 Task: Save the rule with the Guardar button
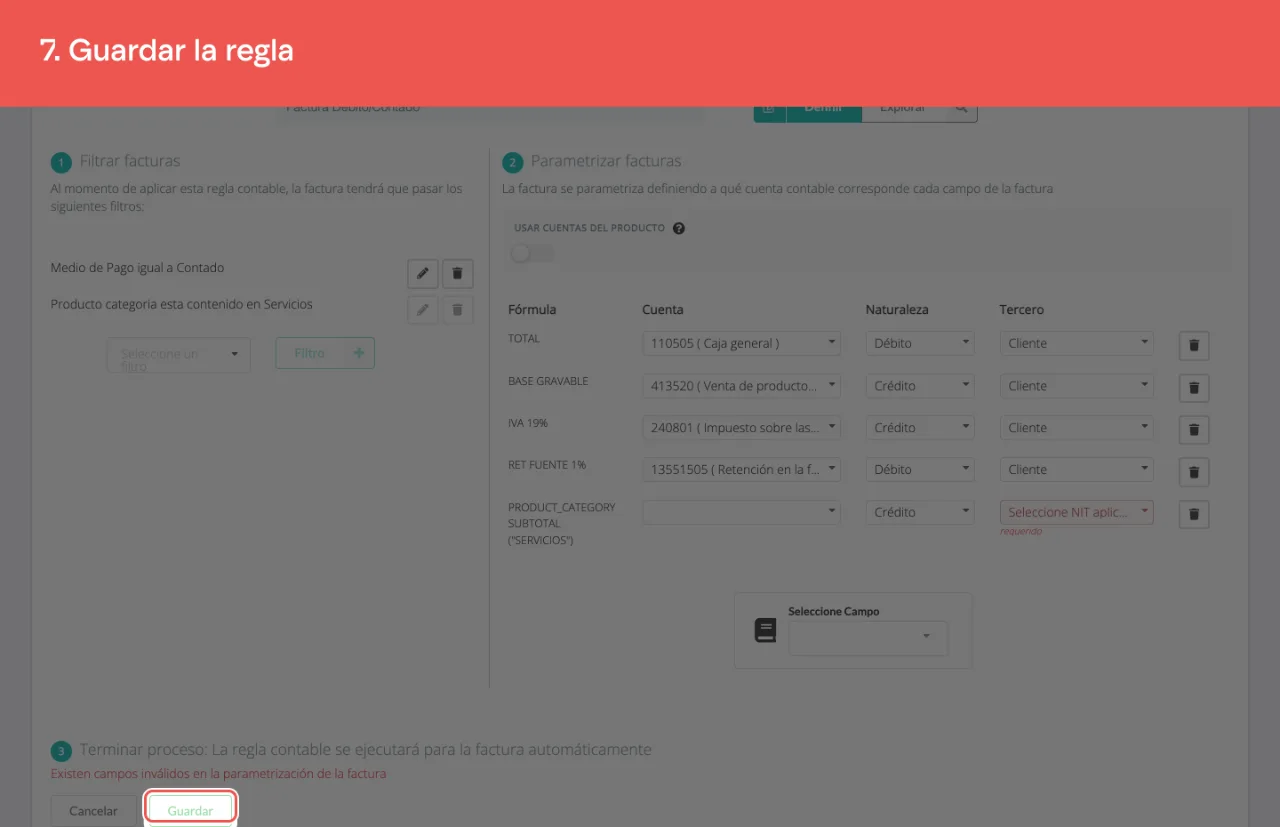coord(190,811)
